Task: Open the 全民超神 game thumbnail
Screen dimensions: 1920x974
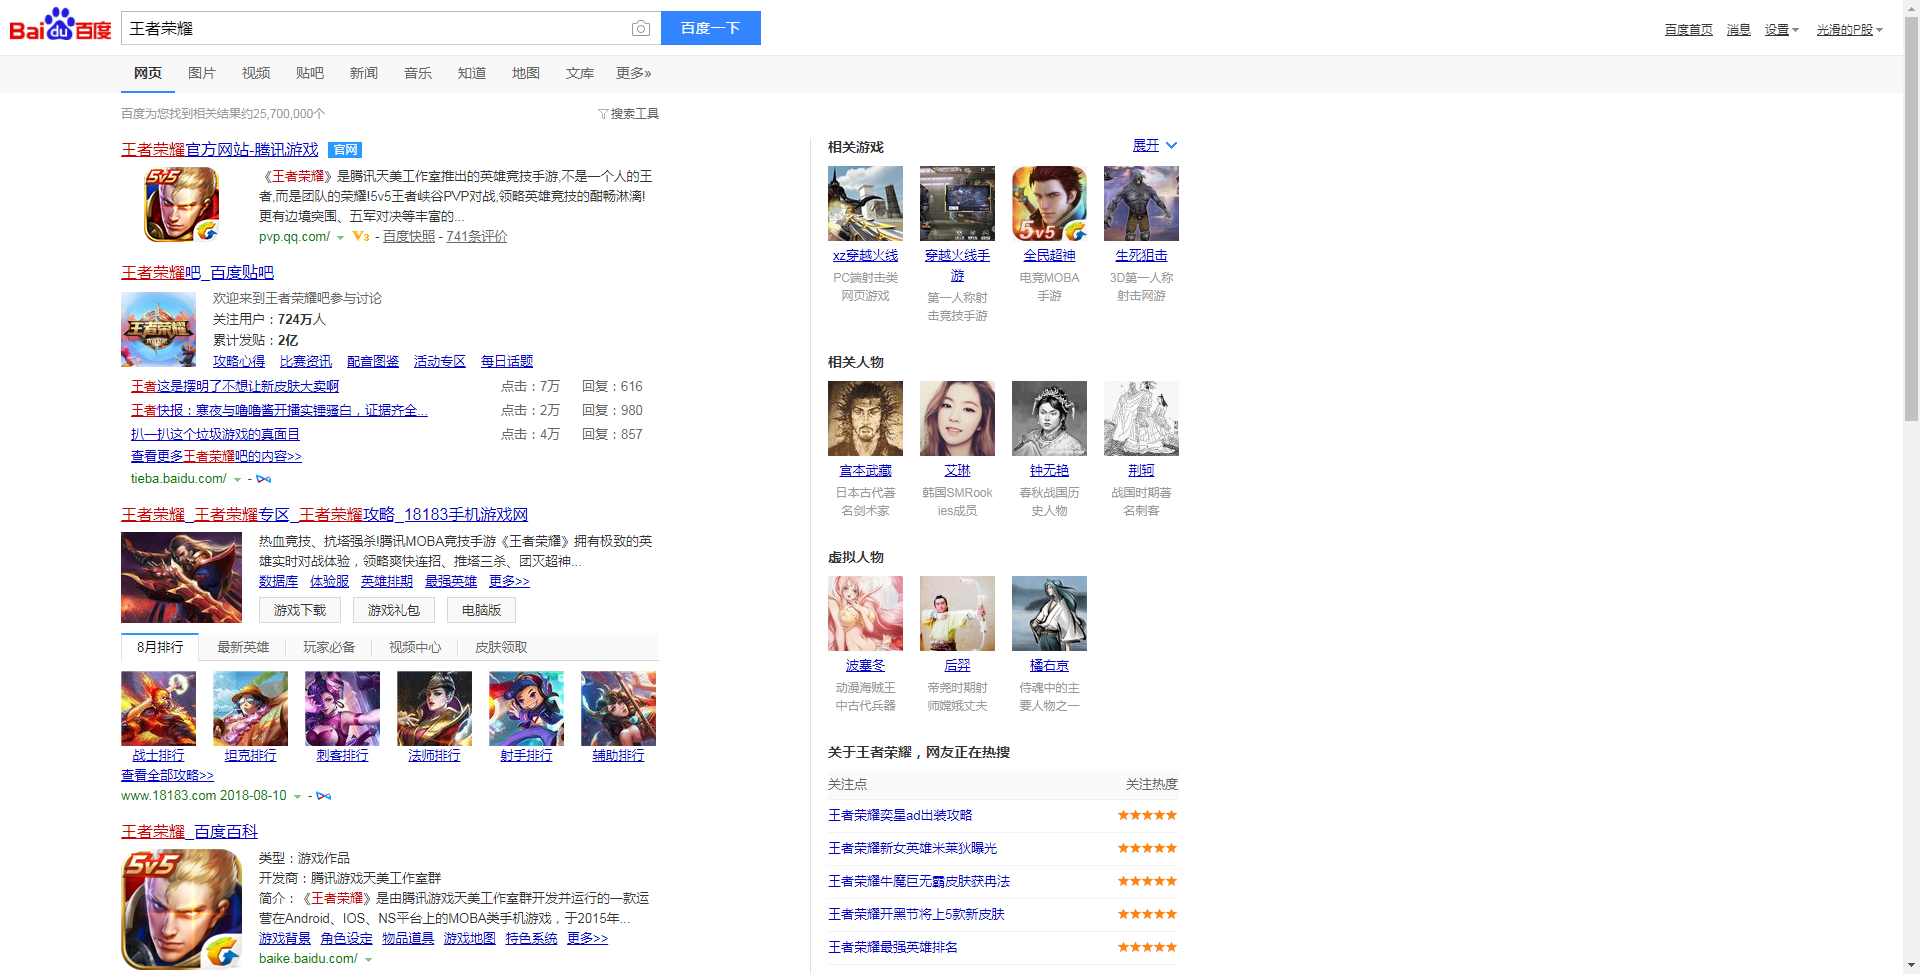Action: 1049,203
